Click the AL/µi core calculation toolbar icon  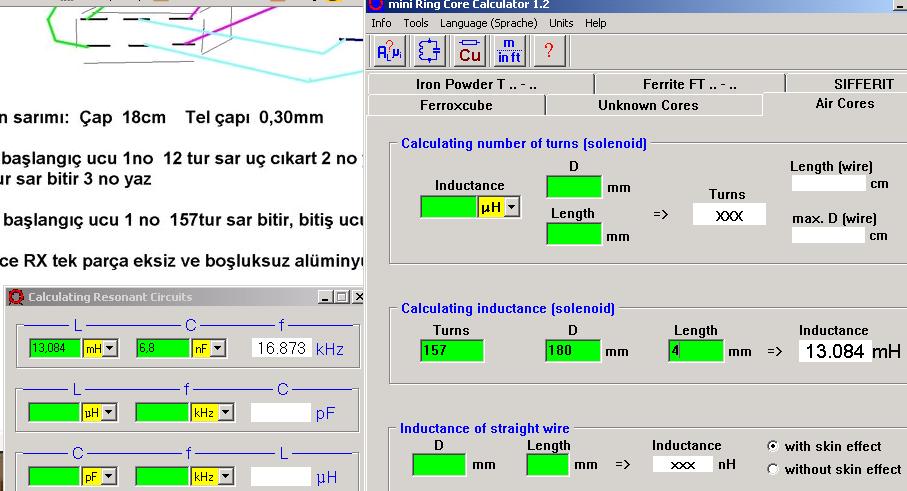[x=388, y=51]
